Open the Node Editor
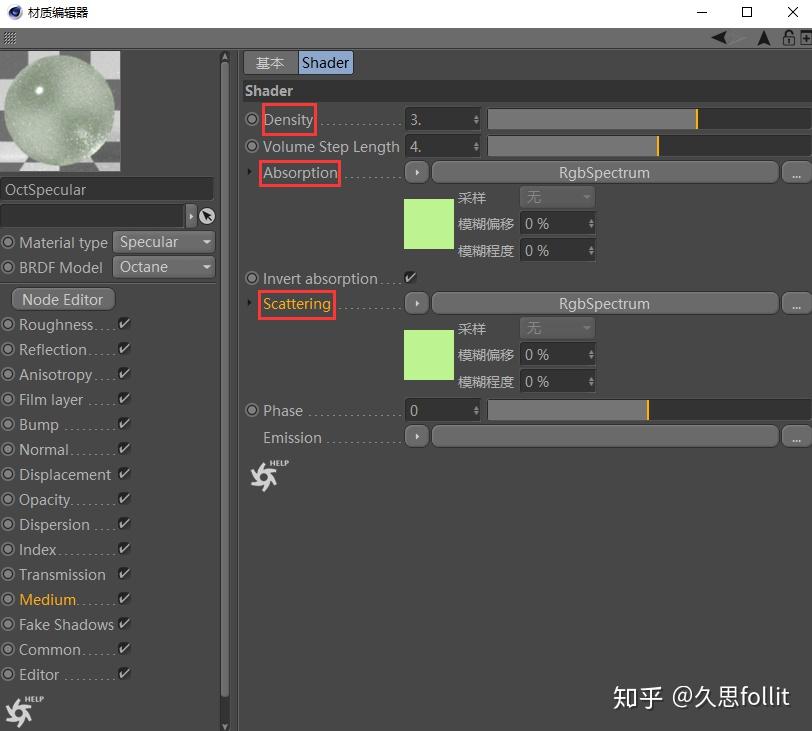 [x=62, y=299]
